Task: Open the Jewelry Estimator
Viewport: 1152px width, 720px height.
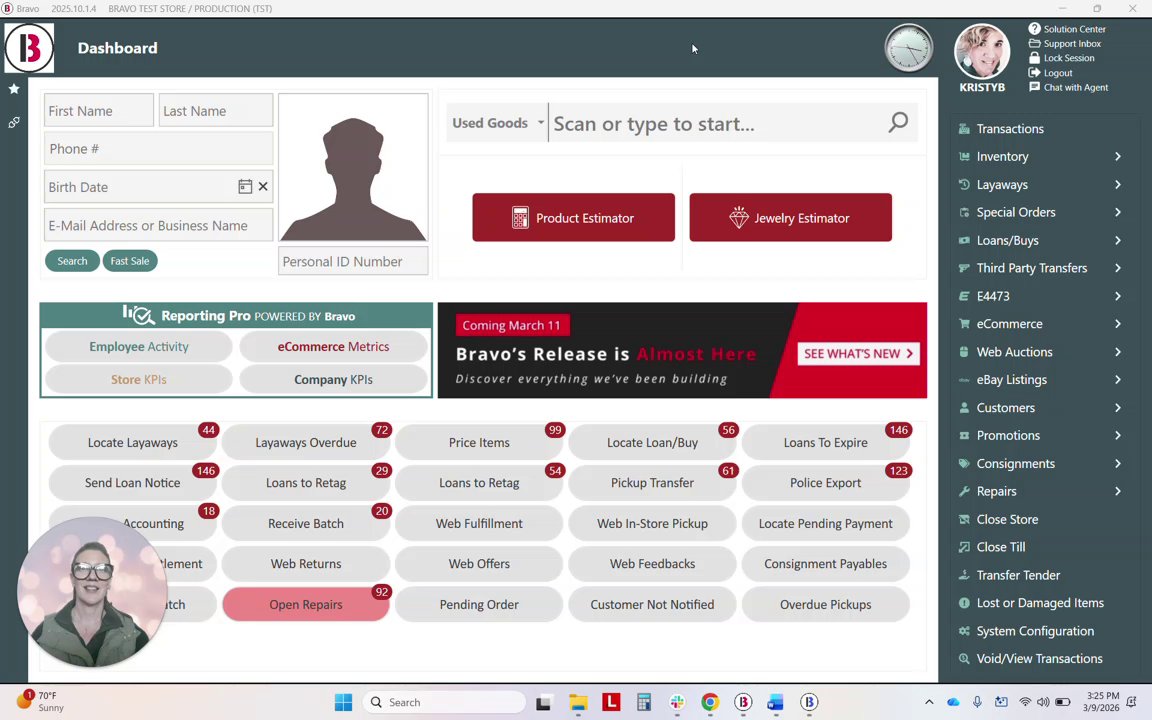Action: (x=791, y=217)
